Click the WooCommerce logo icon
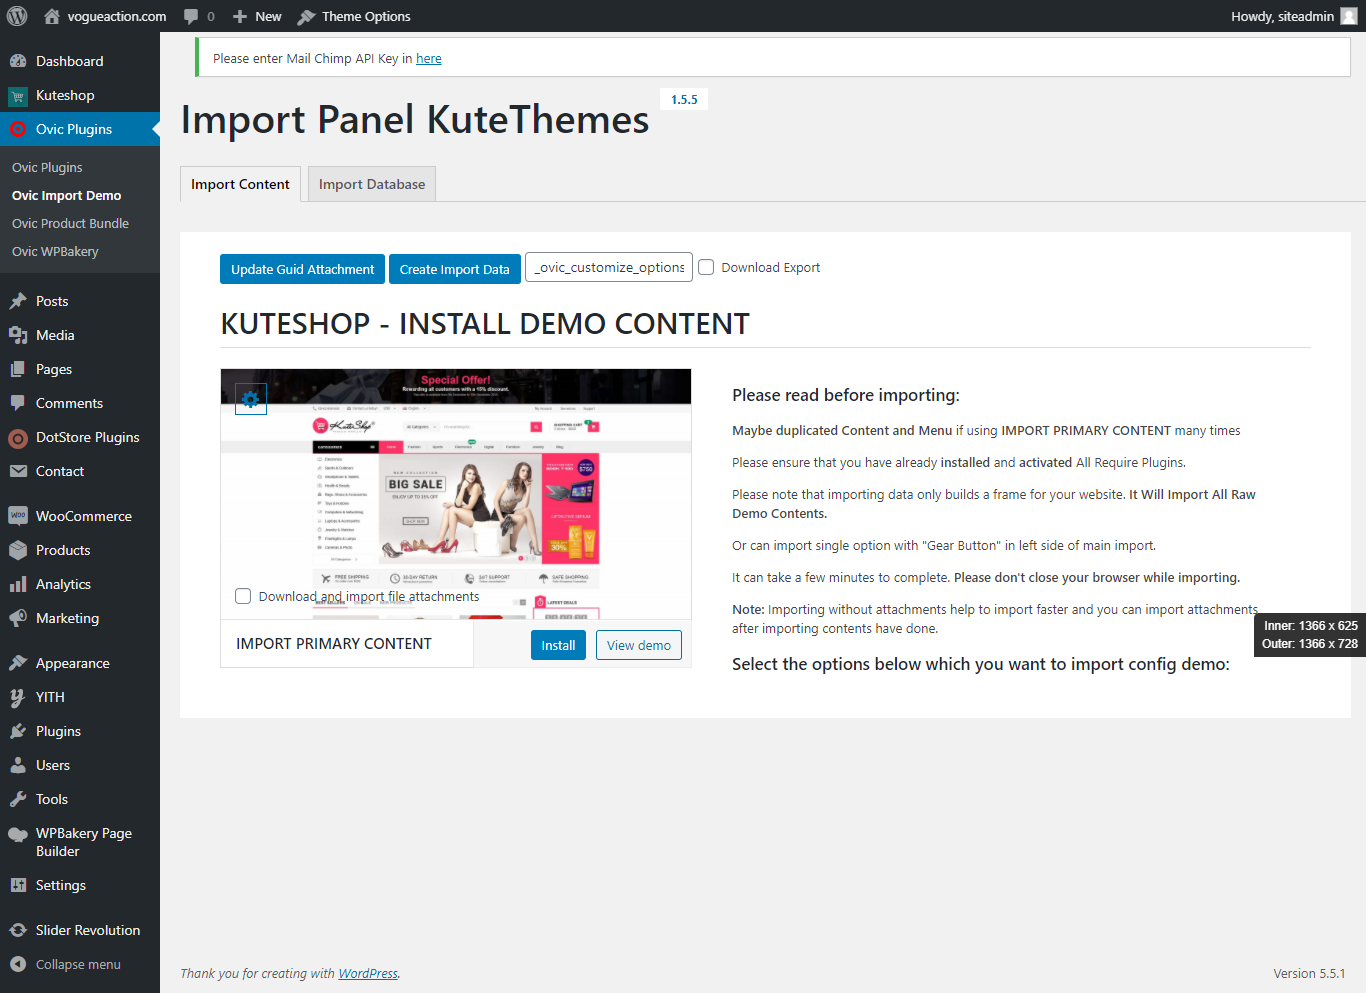This screenshot has width=1366, height=993. tap(18, 516)
